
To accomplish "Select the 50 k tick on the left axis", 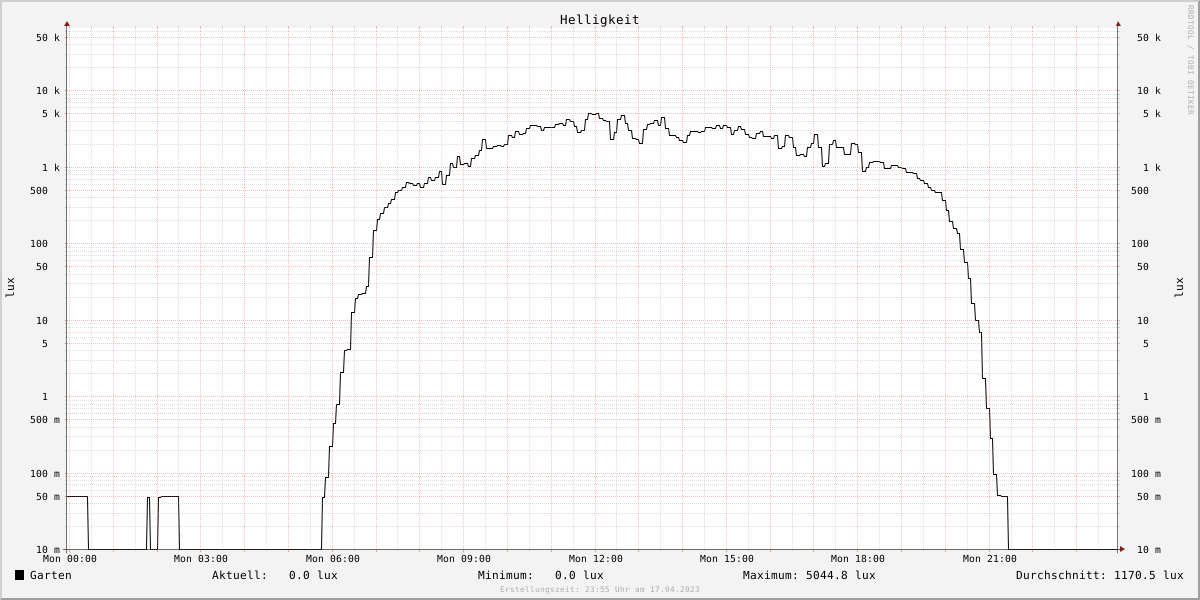I will [x=49, y=38].
